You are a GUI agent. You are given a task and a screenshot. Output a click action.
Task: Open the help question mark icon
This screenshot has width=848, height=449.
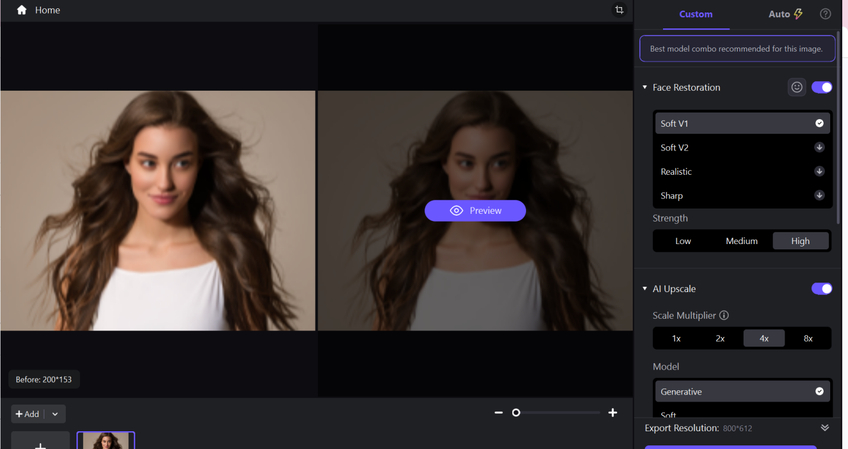coord(825,14)
